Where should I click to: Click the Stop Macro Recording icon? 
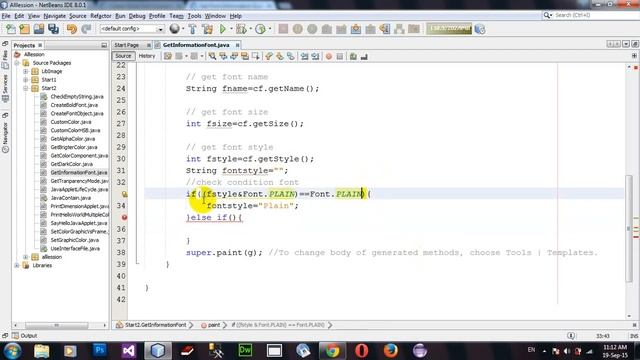(x=340, y=56)
